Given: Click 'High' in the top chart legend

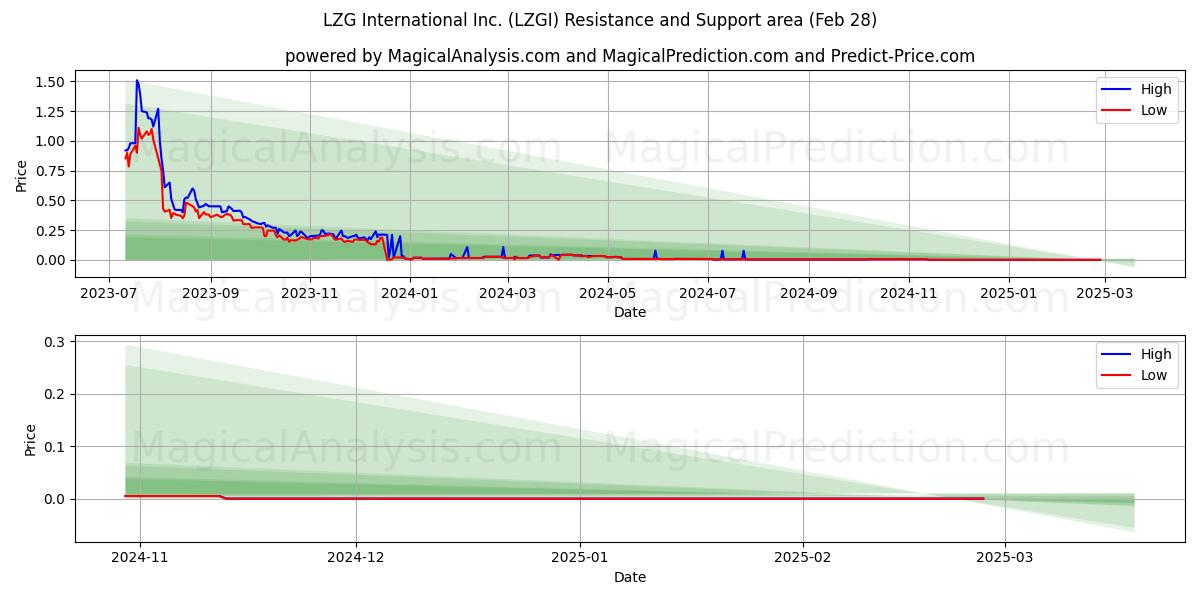Looking at the screenshot, I should click(1156, 89).
